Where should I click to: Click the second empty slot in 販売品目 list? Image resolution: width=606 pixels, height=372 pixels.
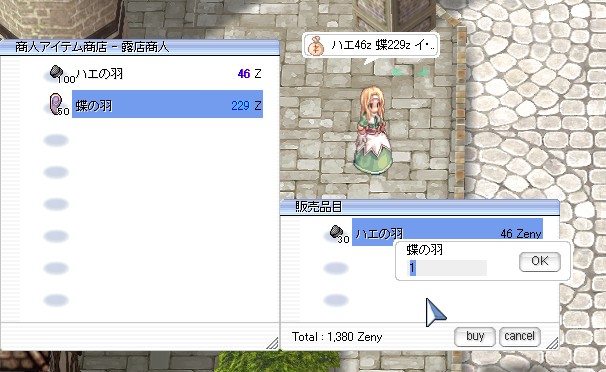tap(336, 300)
